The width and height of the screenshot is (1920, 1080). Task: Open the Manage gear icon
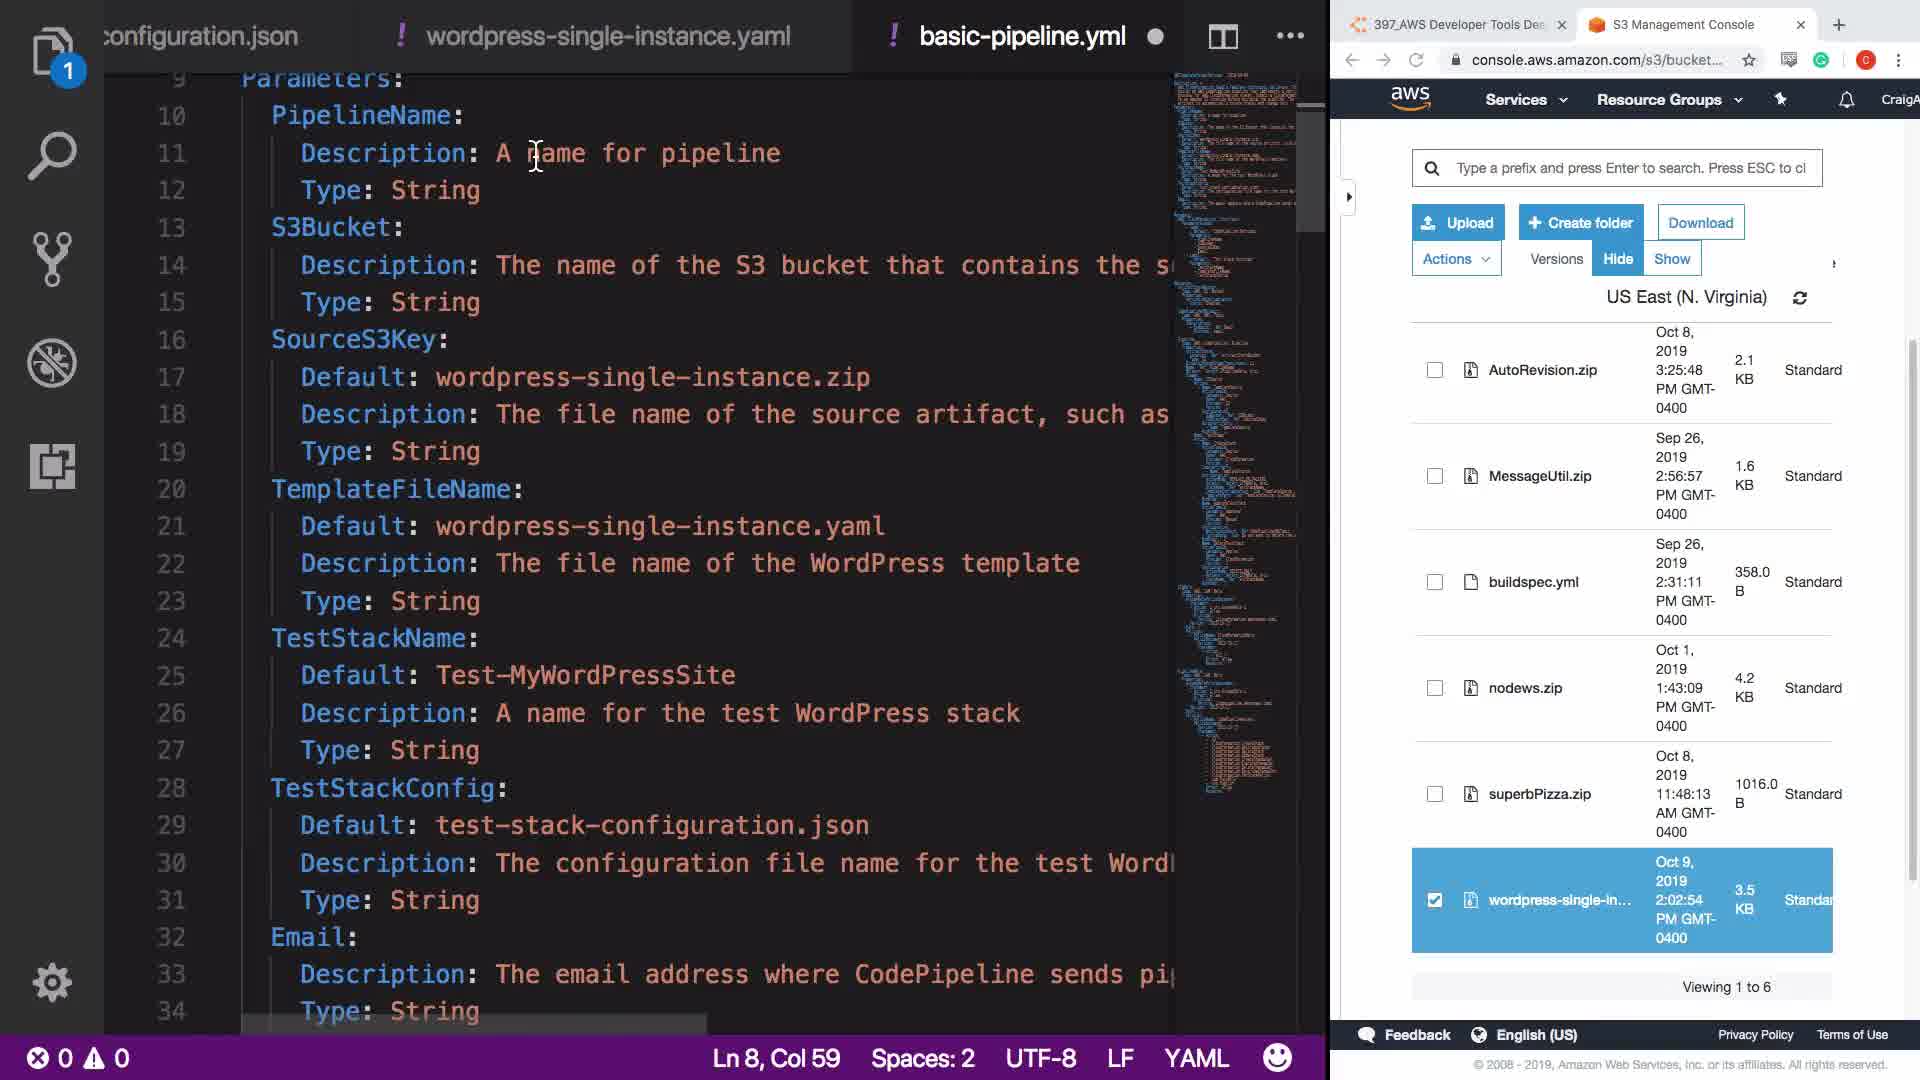tap(52, 982)
